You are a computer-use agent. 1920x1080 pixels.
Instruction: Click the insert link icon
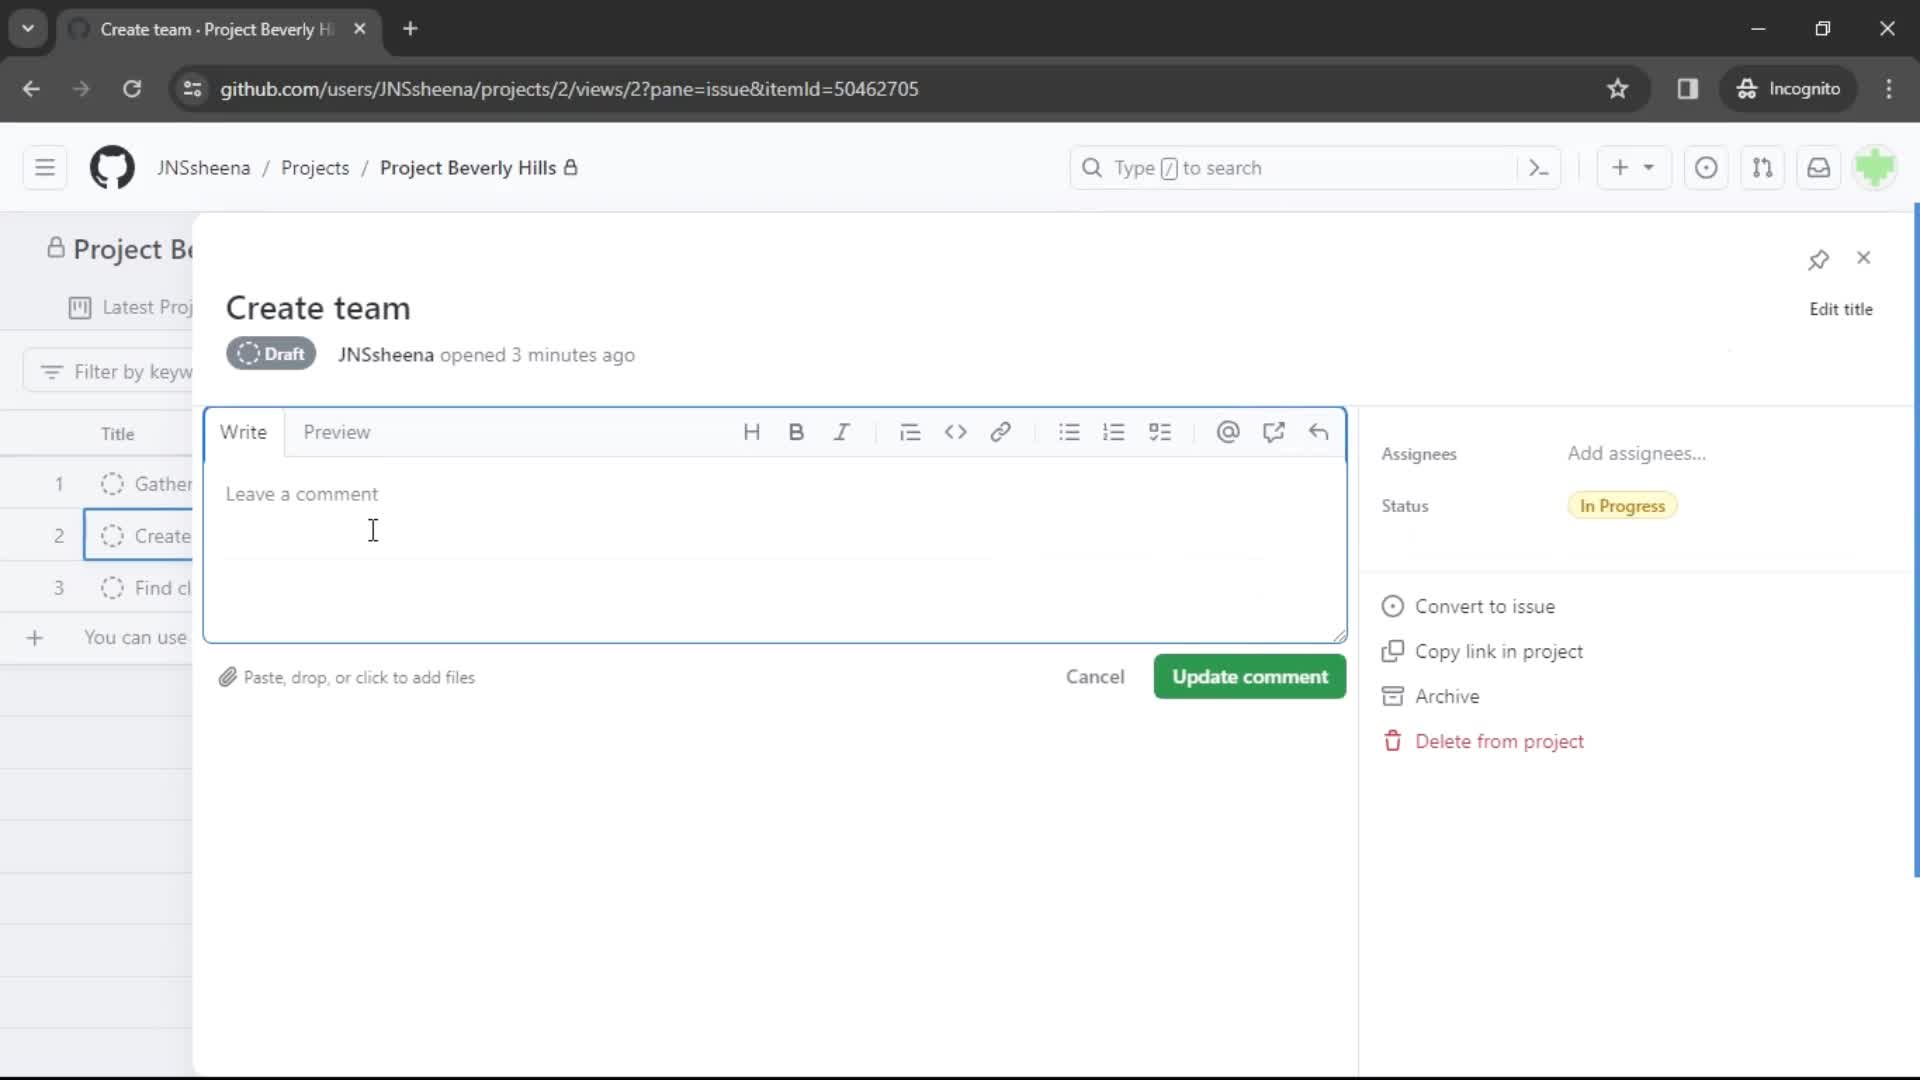click(x=1002, y=431)
